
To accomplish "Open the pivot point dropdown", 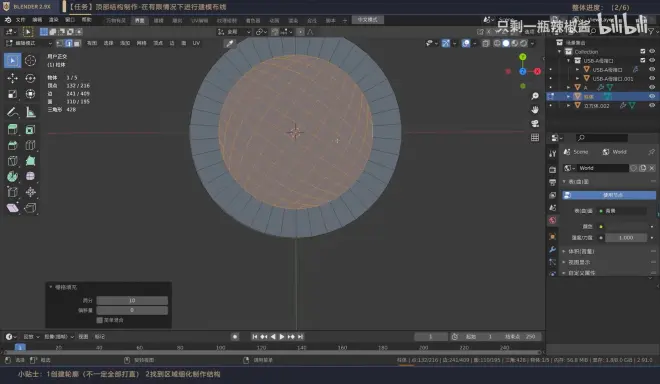I will (x=262, y=32).
